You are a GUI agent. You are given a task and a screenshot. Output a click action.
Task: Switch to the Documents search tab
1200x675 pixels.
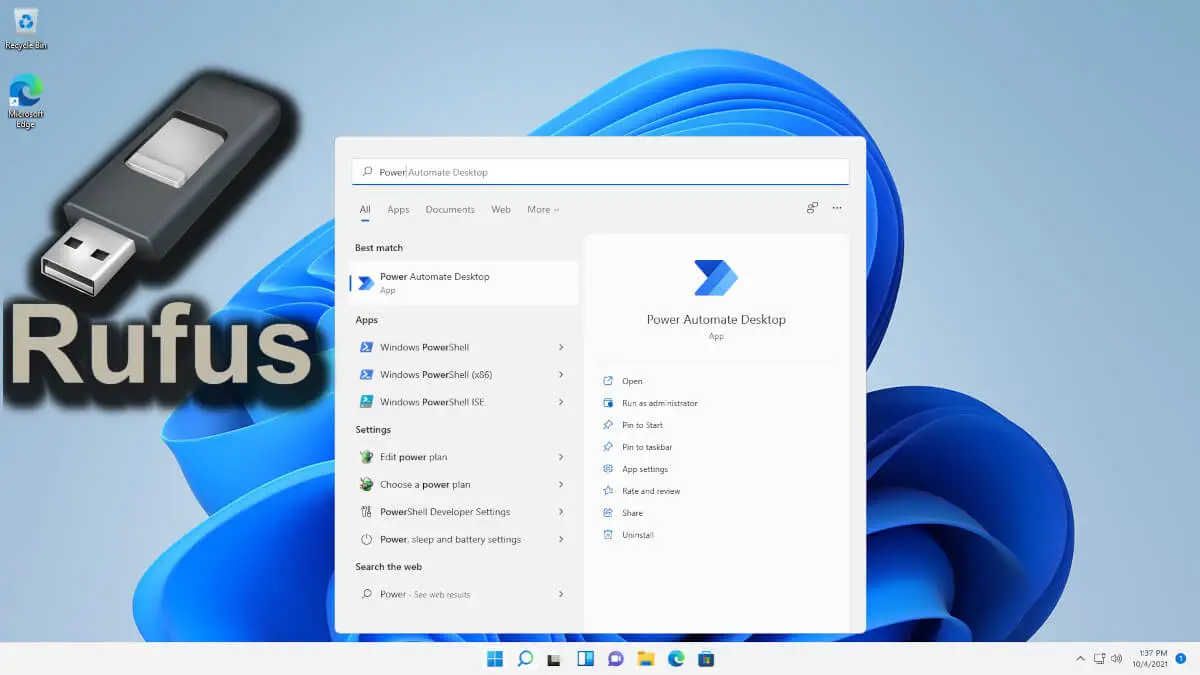450,209
